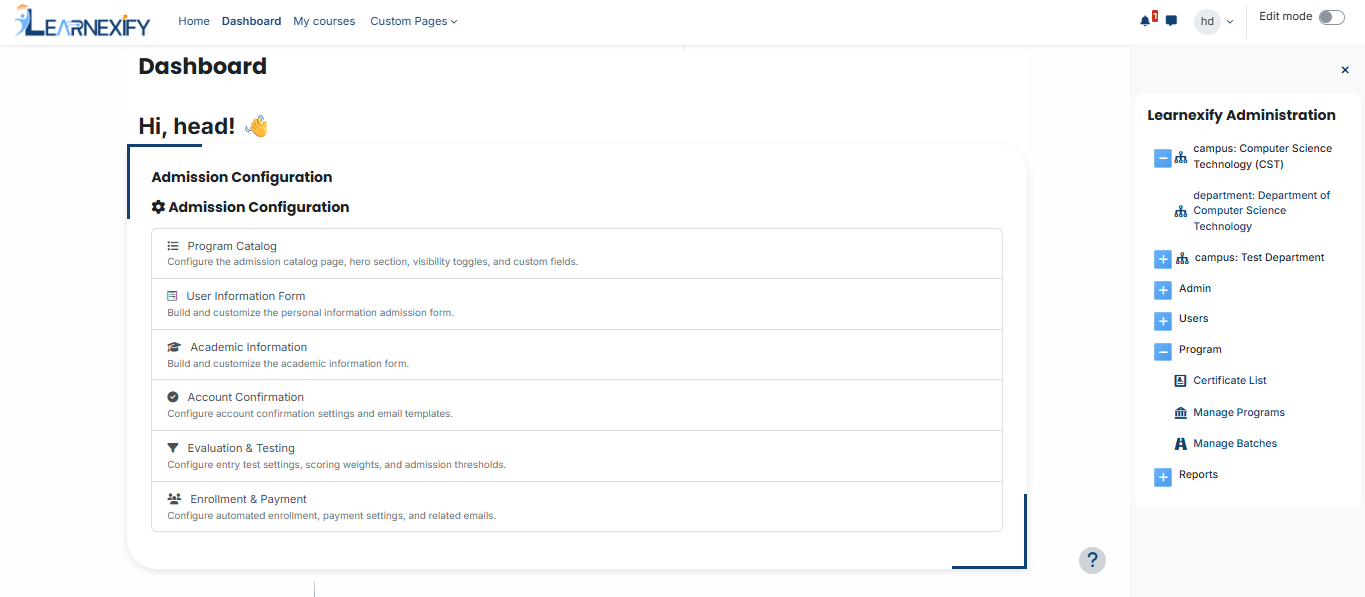This screenshot has height=597, width=1365.
Task: Open Department of Computer Science Technology link
Action: 1262,211
